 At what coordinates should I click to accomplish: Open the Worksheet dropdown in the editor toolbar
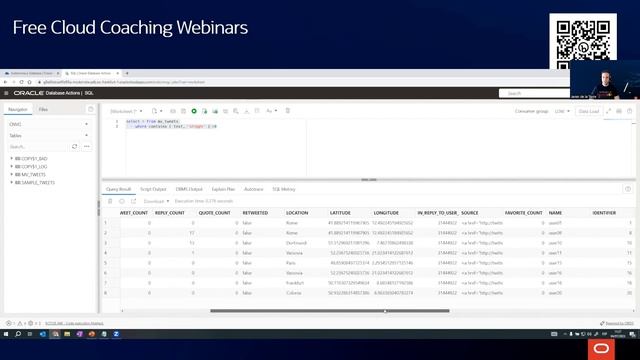tap(126, 111)
